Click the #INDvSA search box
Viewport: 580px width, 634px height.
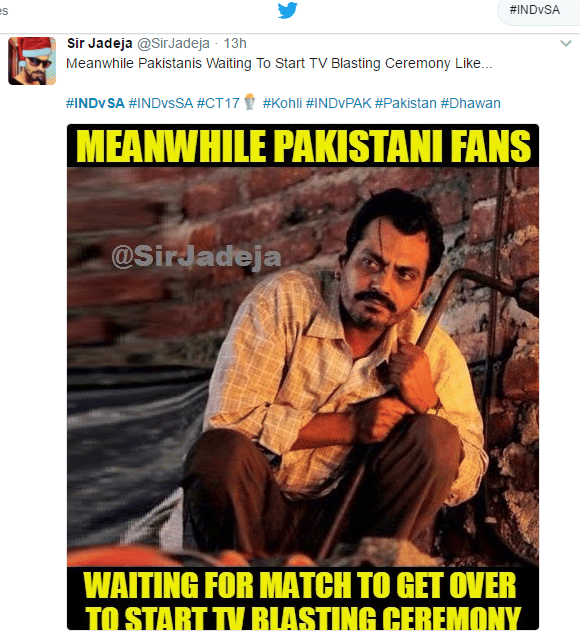pos(538,11)
